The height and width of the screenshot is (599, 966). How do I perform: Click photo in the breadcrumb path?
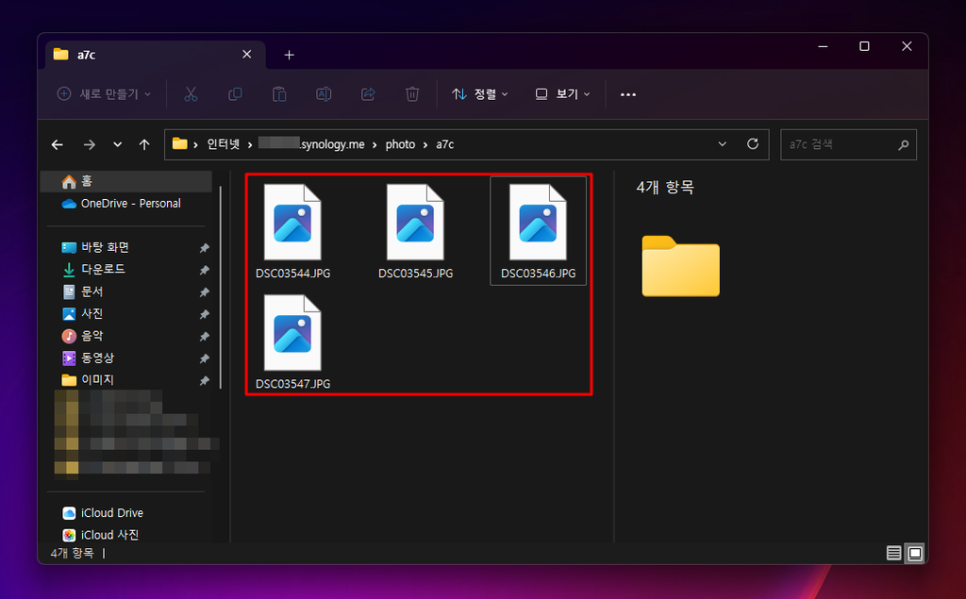tap(400, 144)
